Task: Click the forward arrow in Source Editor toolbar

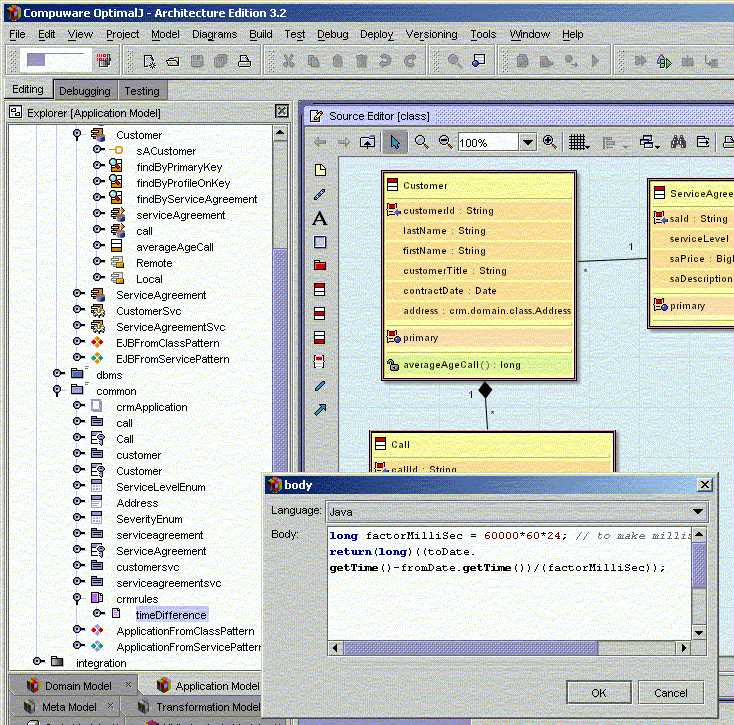Action: click(344, 142)
